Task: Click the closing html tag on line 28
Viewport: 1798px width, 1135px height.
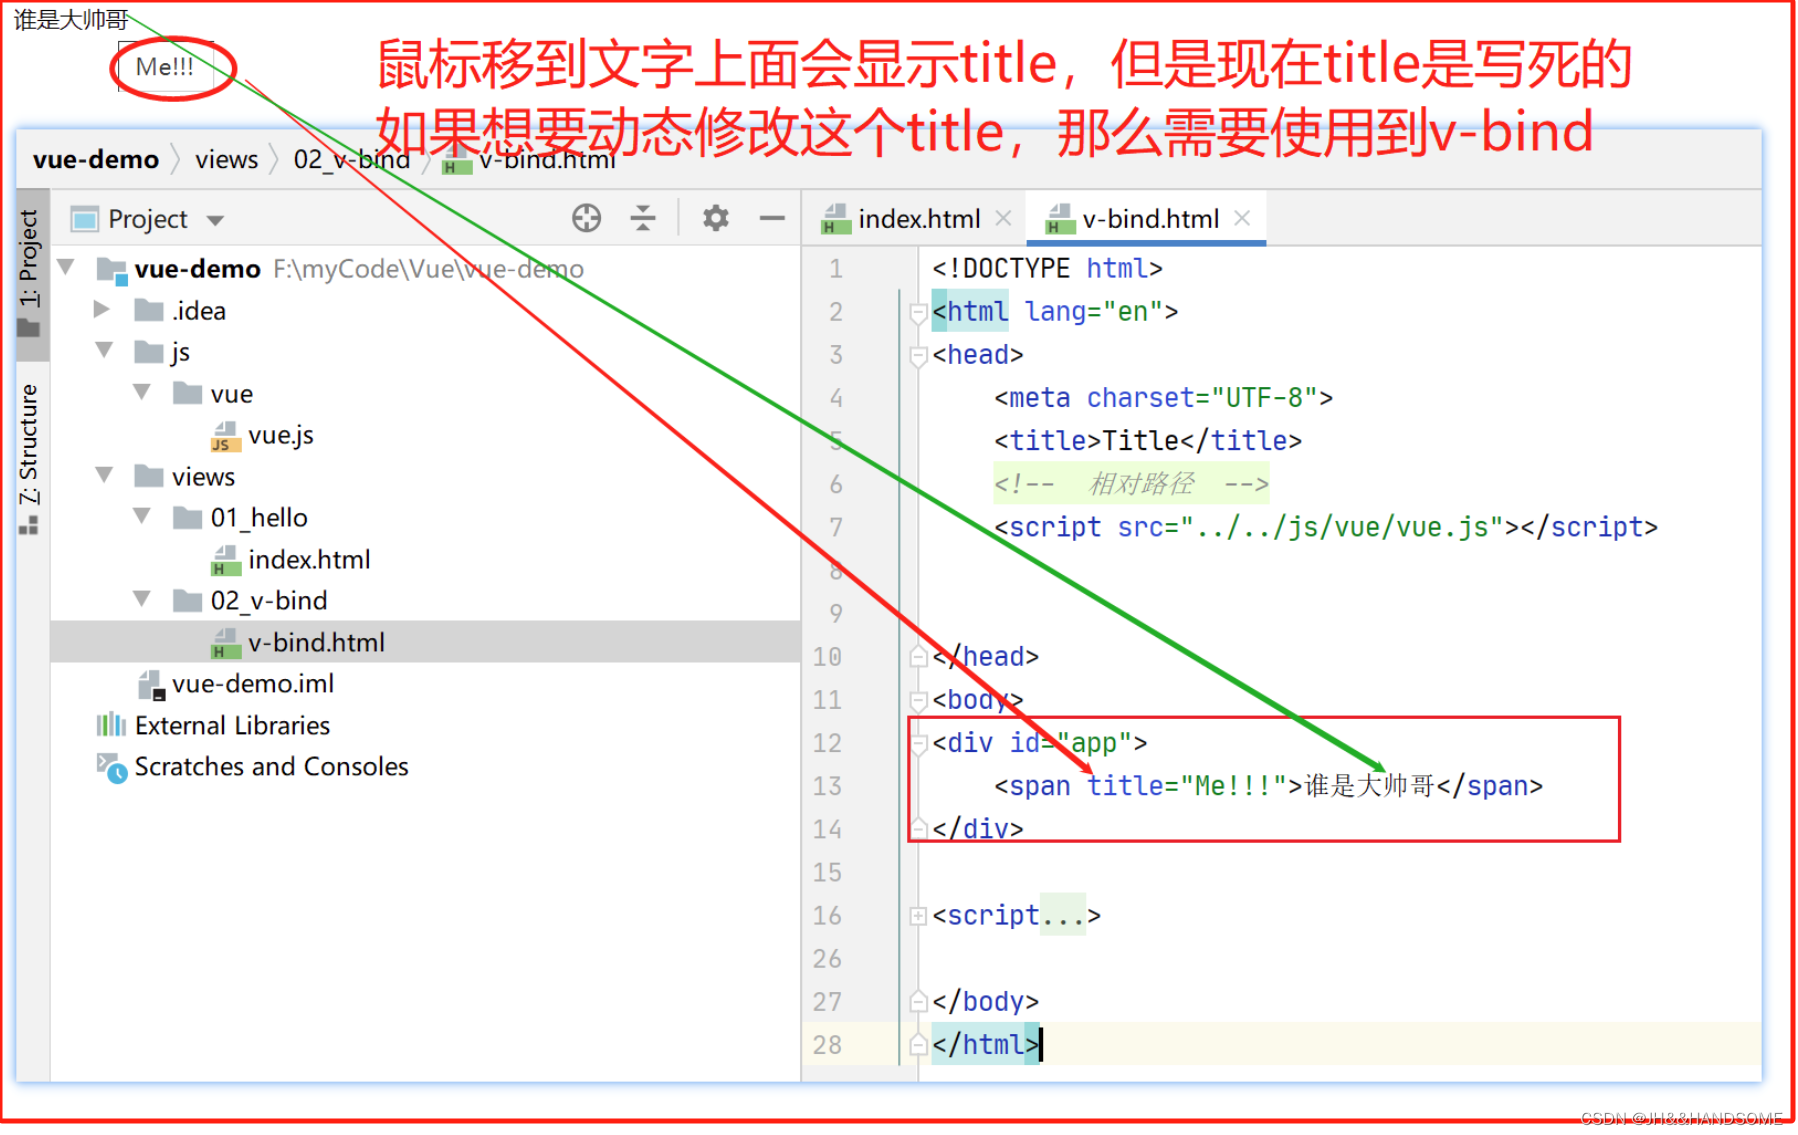Action: [985, 1045]
